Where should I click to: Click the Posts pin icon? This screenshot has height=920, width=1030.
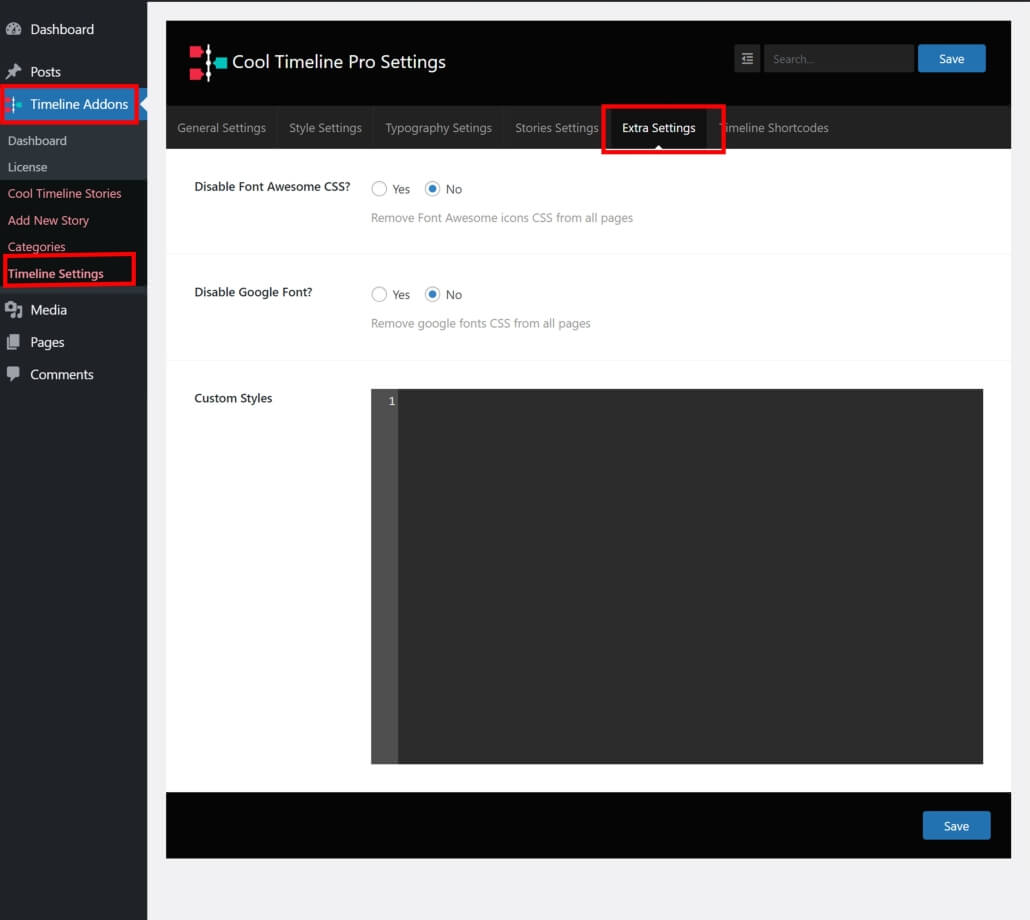click(x=14, y=72)
